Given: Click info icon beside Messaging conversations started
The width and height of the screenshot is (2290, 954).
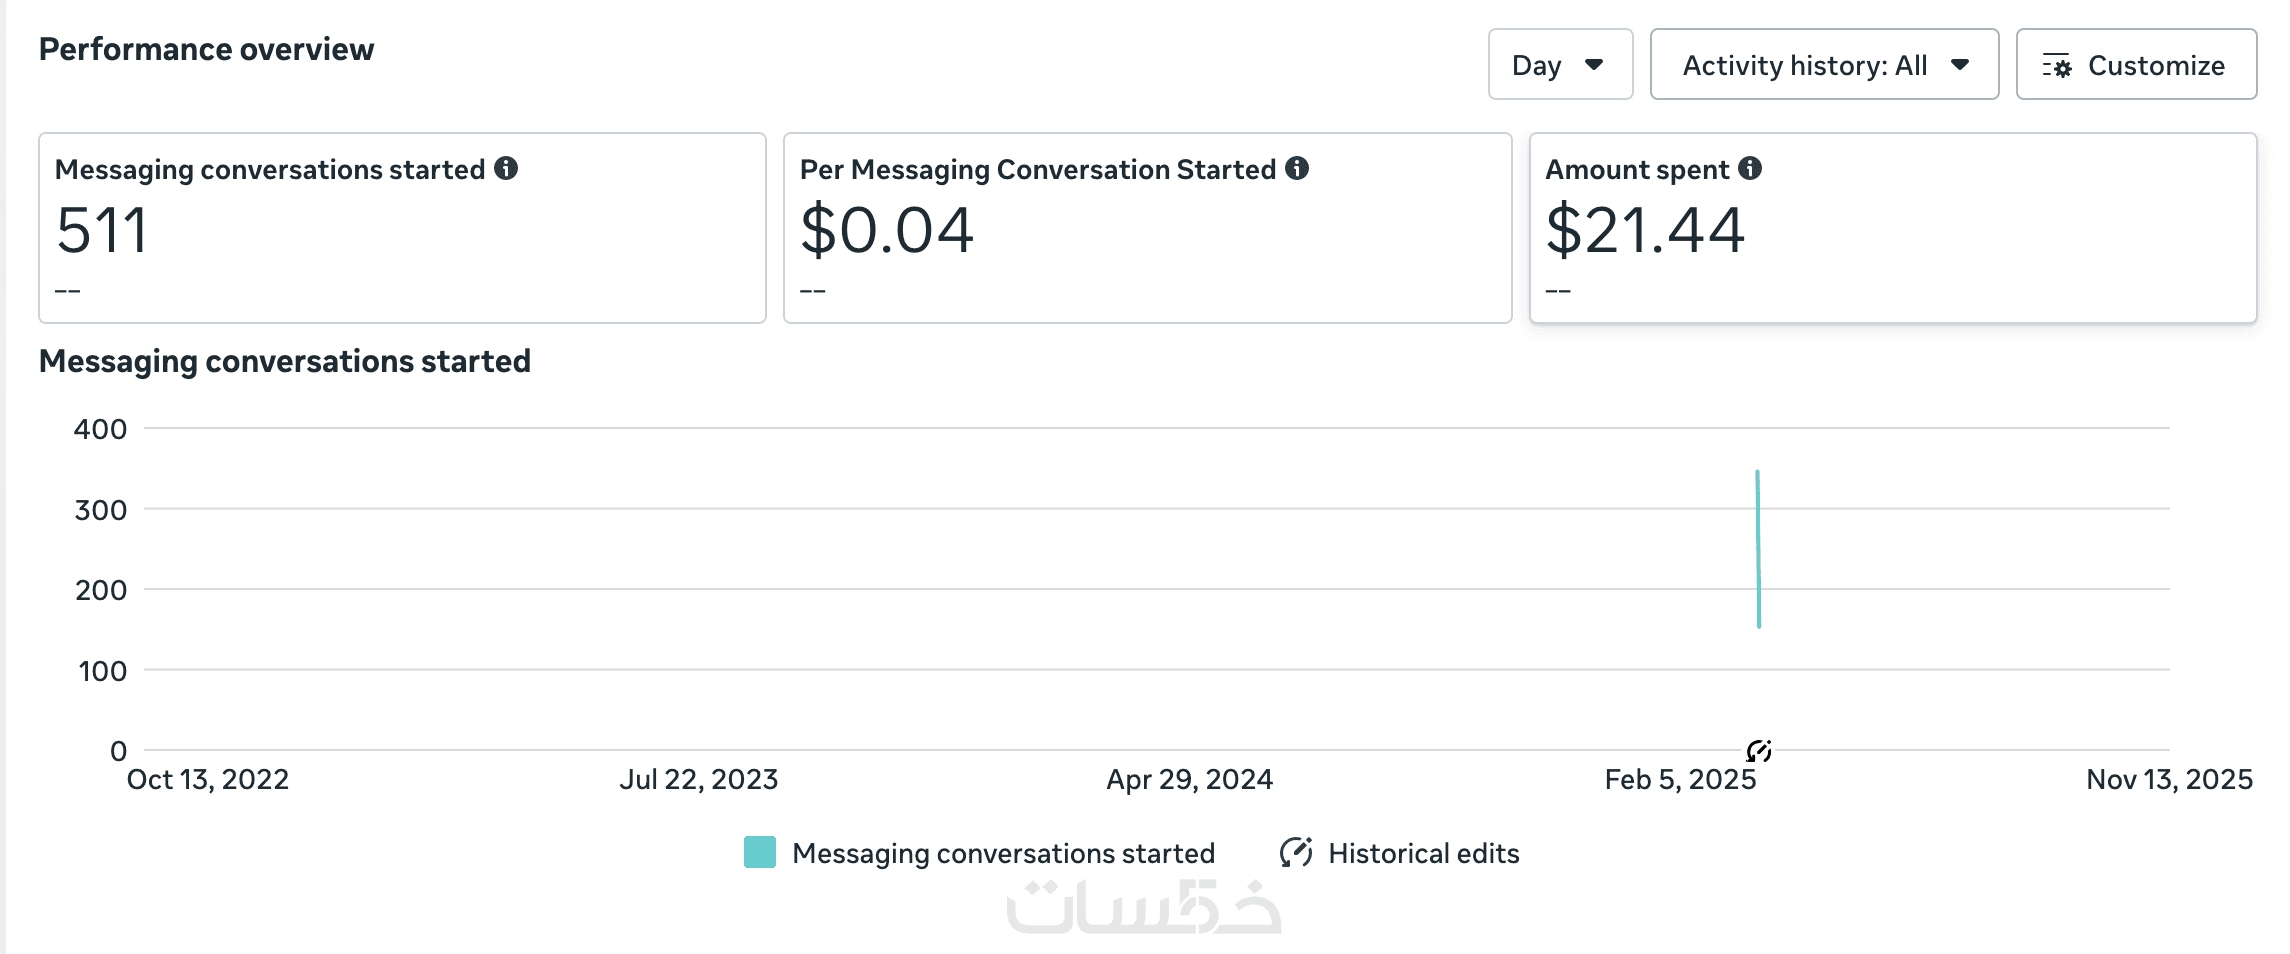Looking at the screenshot, I should click(506, 168).
